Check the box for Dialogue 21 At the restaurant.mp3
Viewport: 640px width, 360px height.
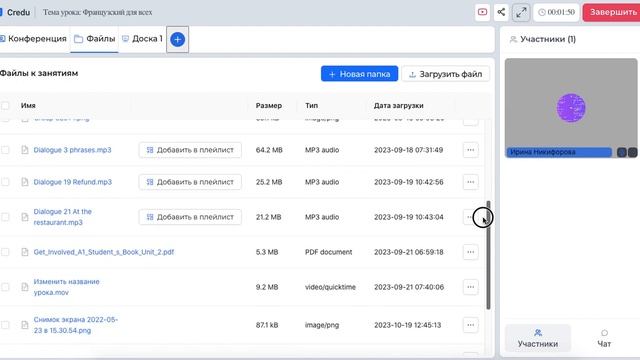point(5,217)
